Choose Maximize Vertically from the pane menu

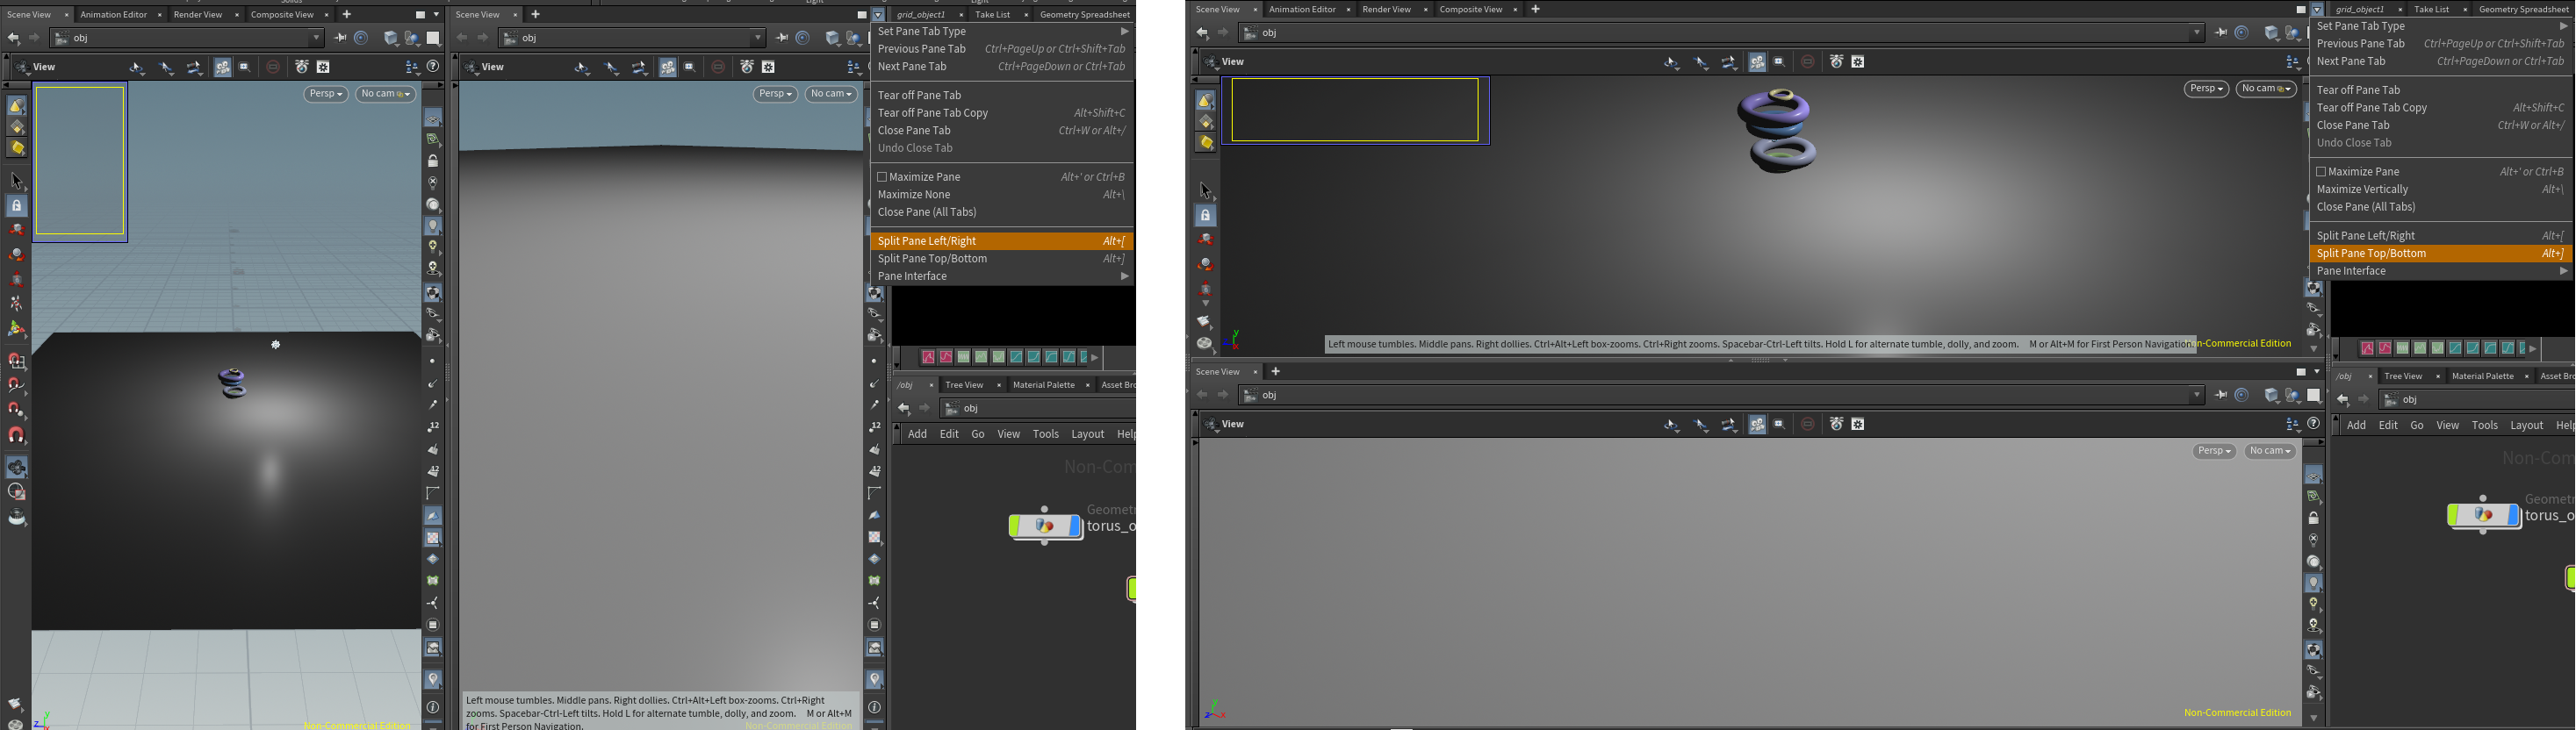point(2362,189)
